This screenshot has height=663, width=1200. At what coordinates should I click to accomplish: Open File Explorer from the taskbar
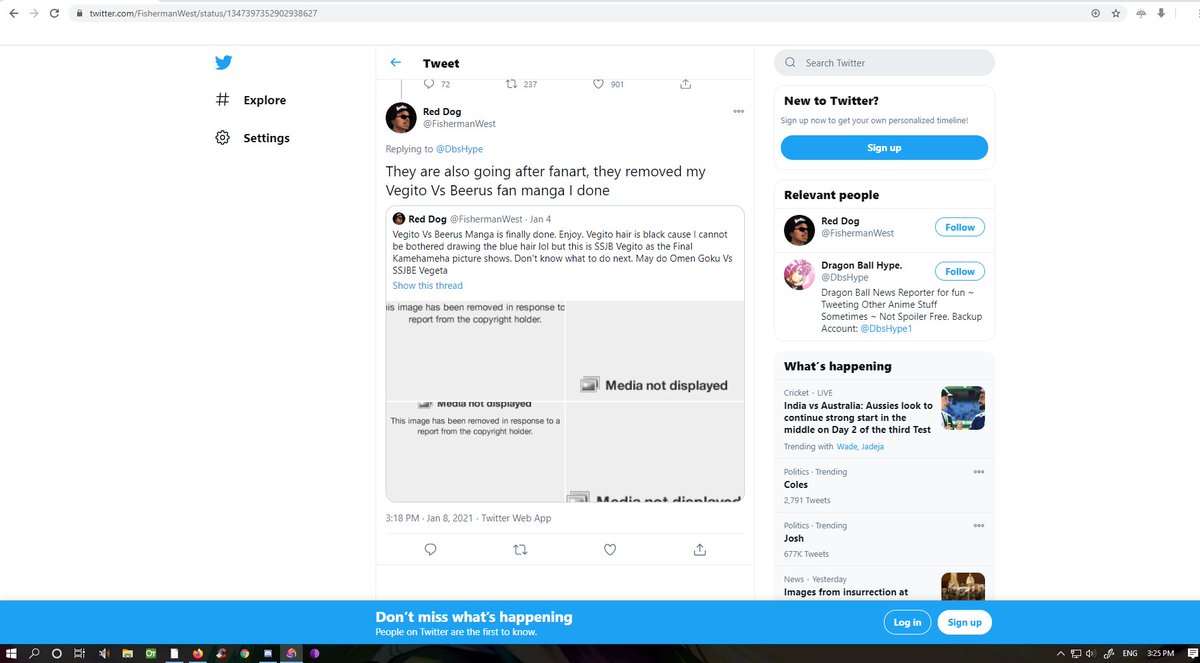[127, 653]
